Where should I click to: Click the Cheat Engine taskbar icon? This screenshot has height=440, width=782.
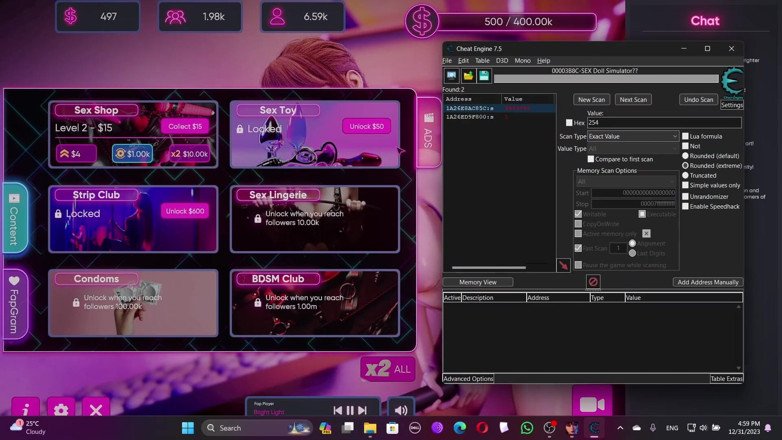click(594, 428)
